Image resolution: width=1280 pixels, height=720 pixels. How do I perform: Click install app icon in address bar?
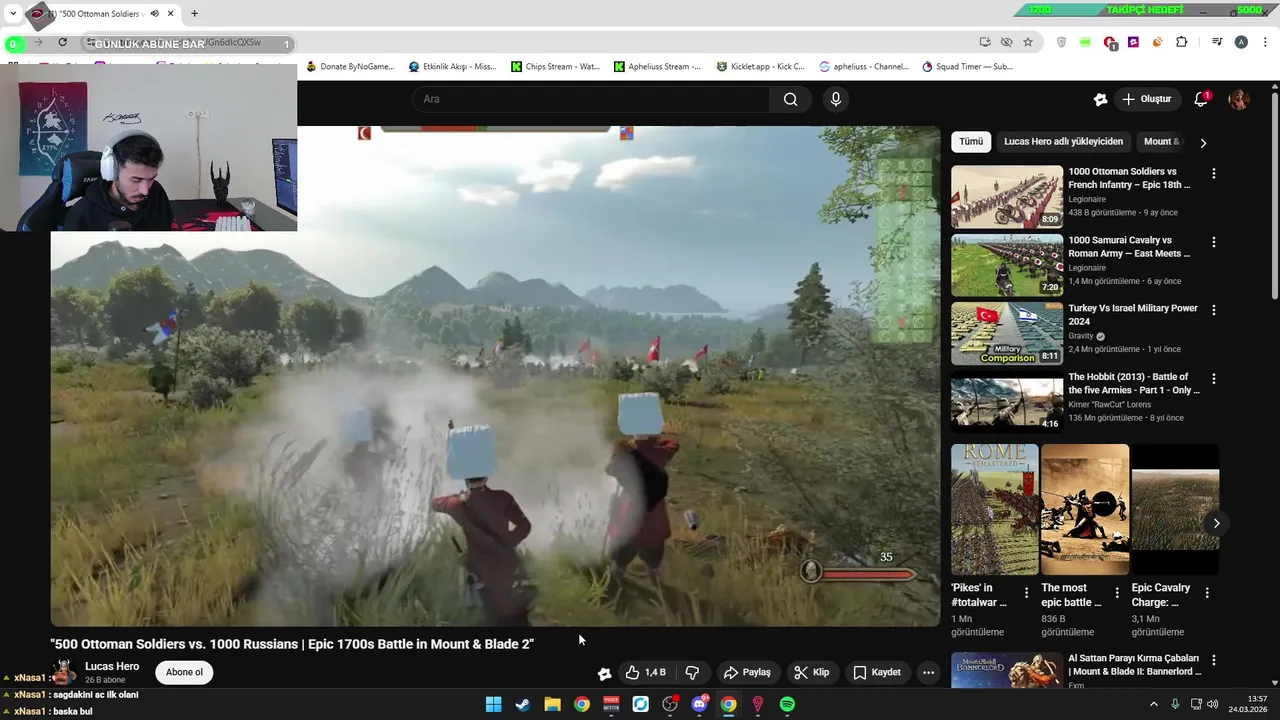985,42
